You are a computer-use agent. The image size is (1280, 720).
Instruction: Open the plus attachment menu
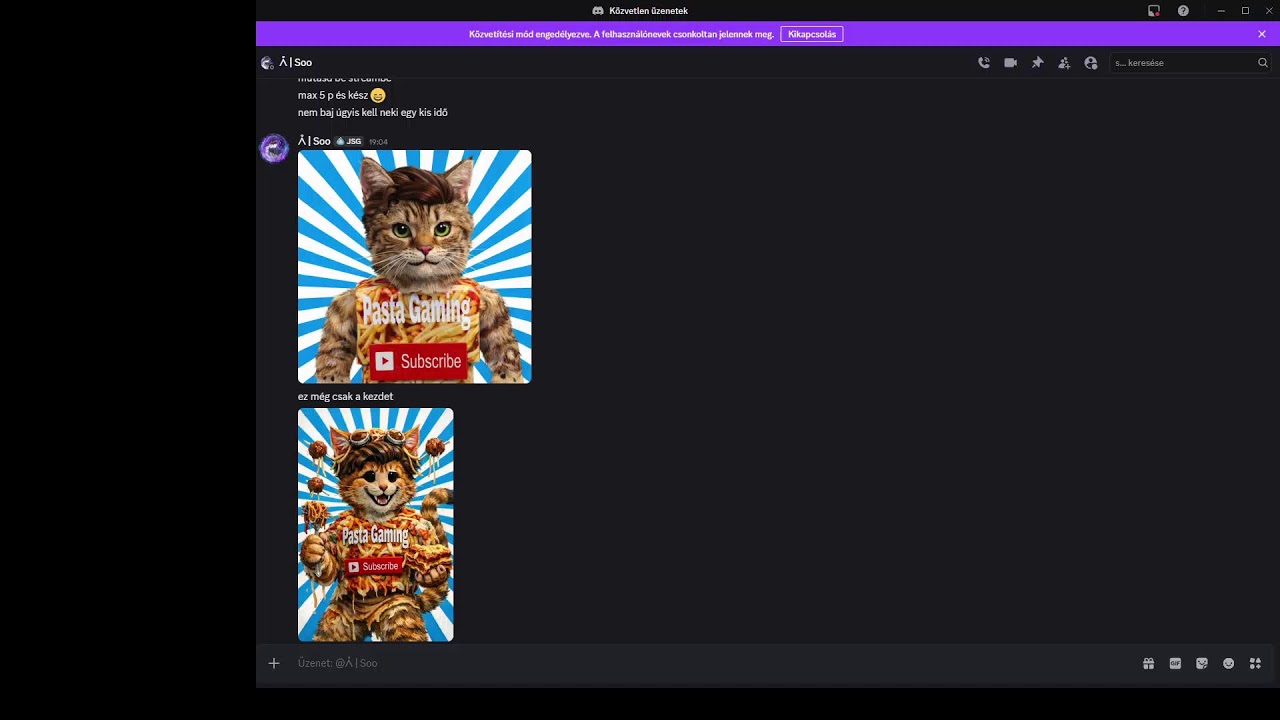[x=274, y=663]
